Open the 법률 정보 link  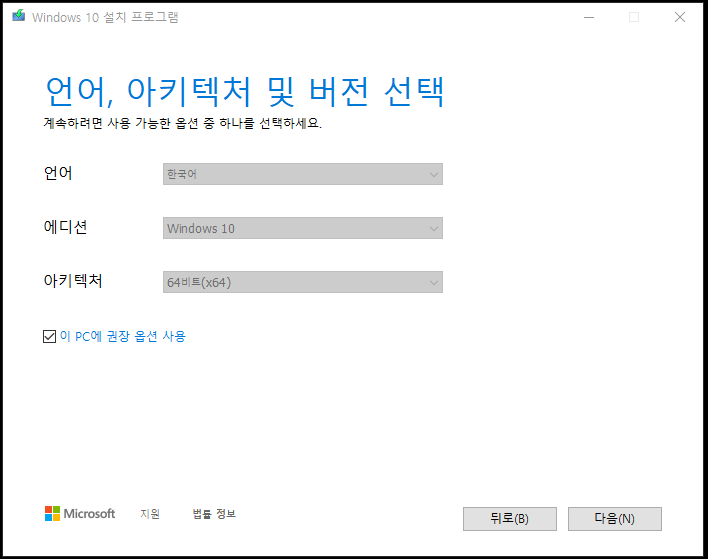(x=214, y=514)
